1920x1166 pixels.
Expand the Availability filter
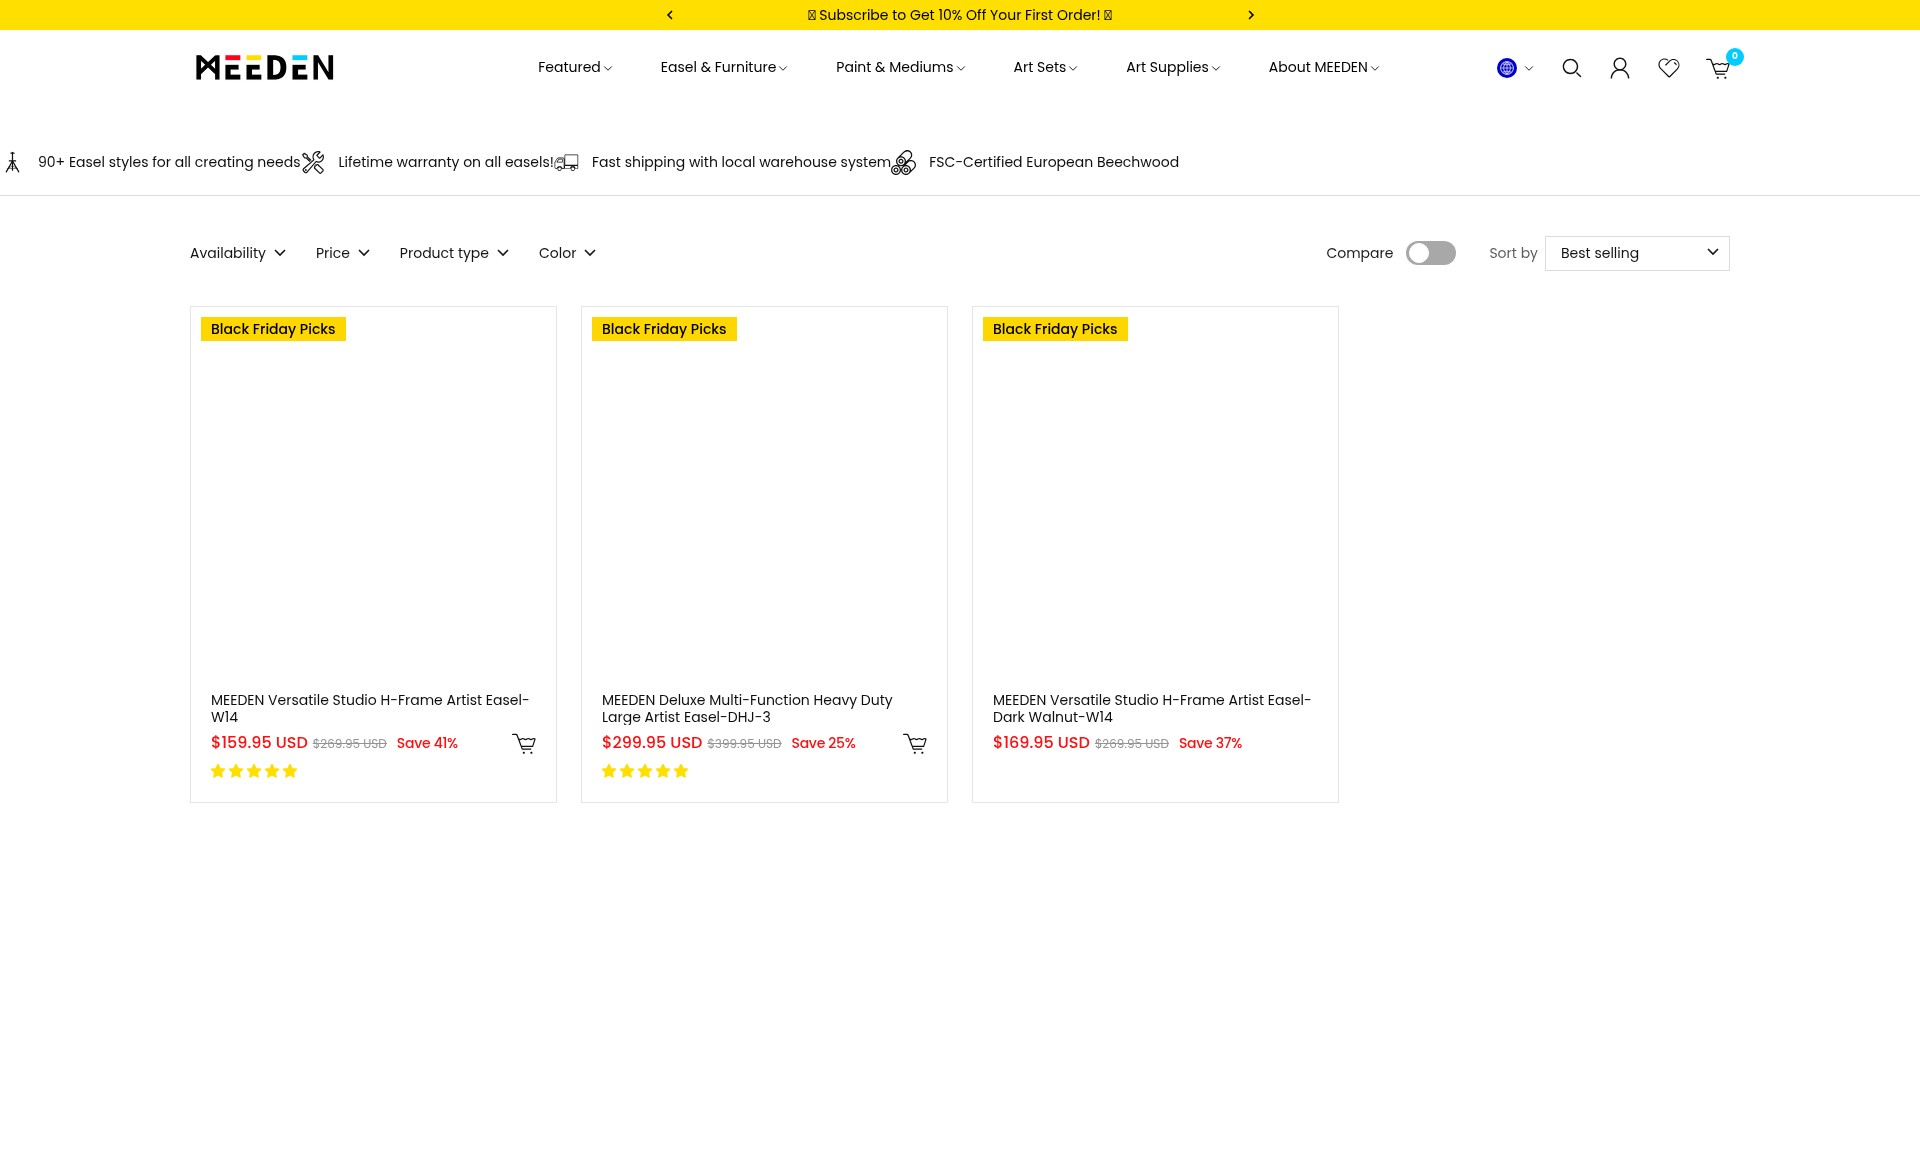coord(238,253)
